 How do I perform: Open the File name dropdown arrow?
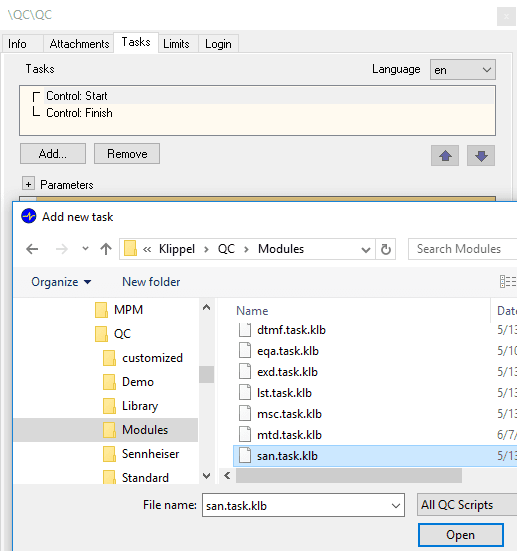tap(396, 506)
